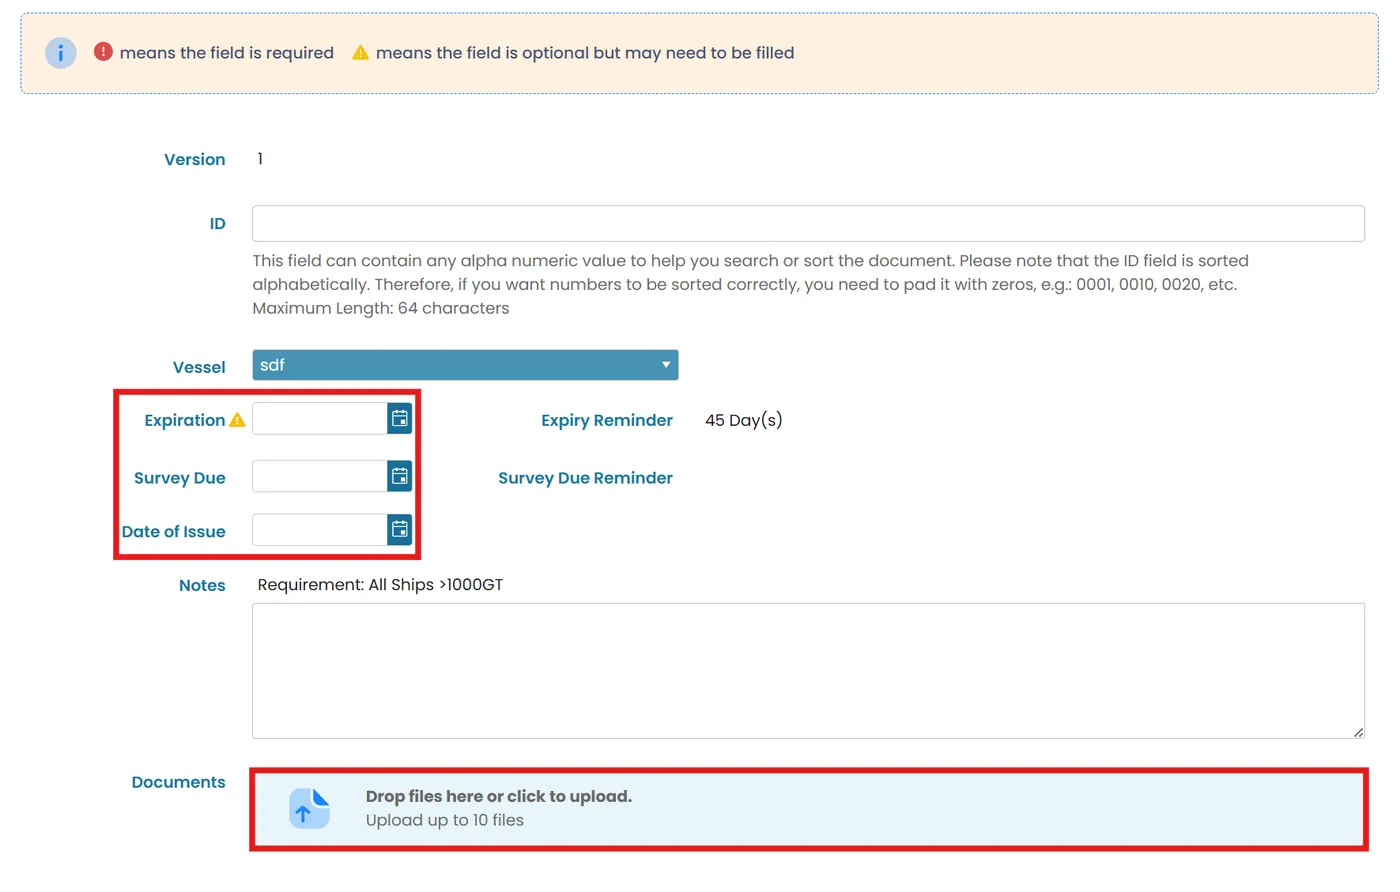The image size is (1400, 892).
Task: Click the Vessel dropdown arrow
Action: (x=666, y=365)
